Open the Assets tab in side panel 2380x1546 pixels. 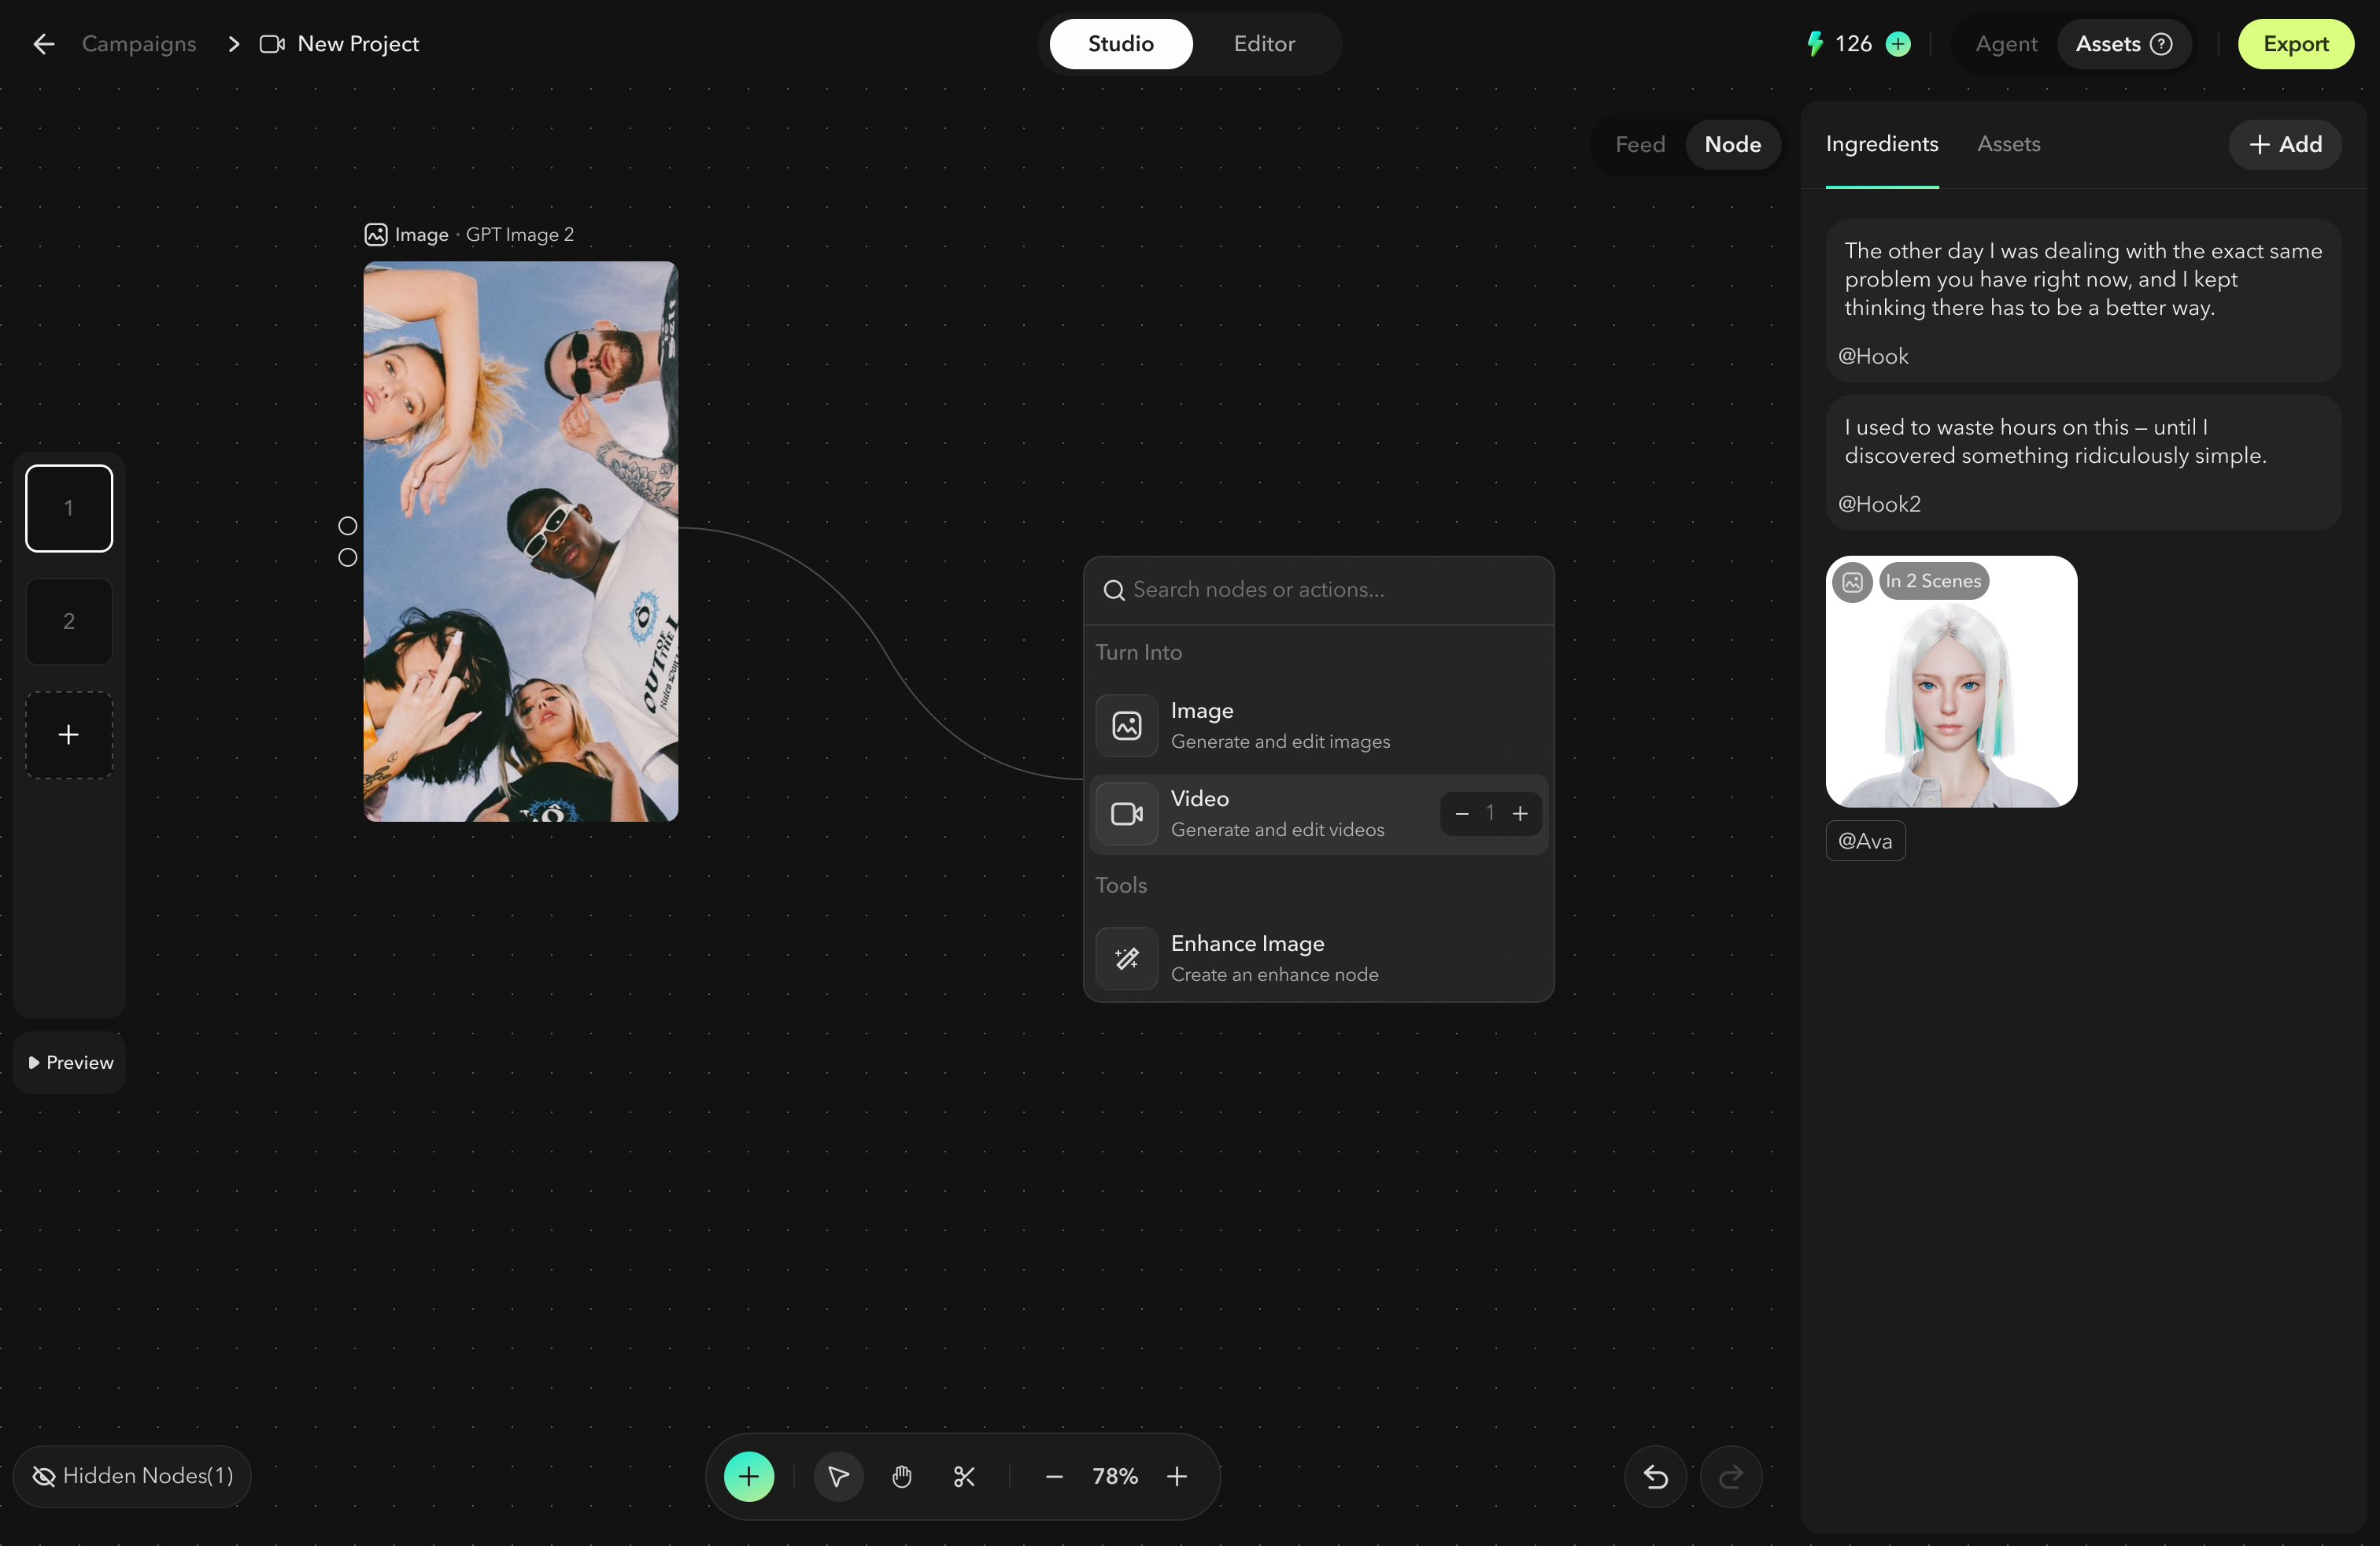2008,144
